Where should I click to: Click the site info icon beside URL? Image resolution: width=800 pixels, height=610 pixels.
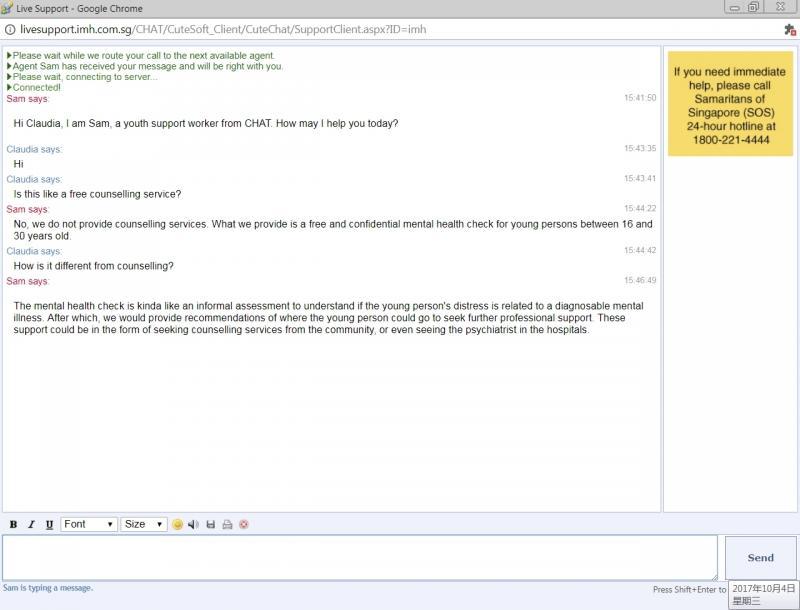(9, 29)
